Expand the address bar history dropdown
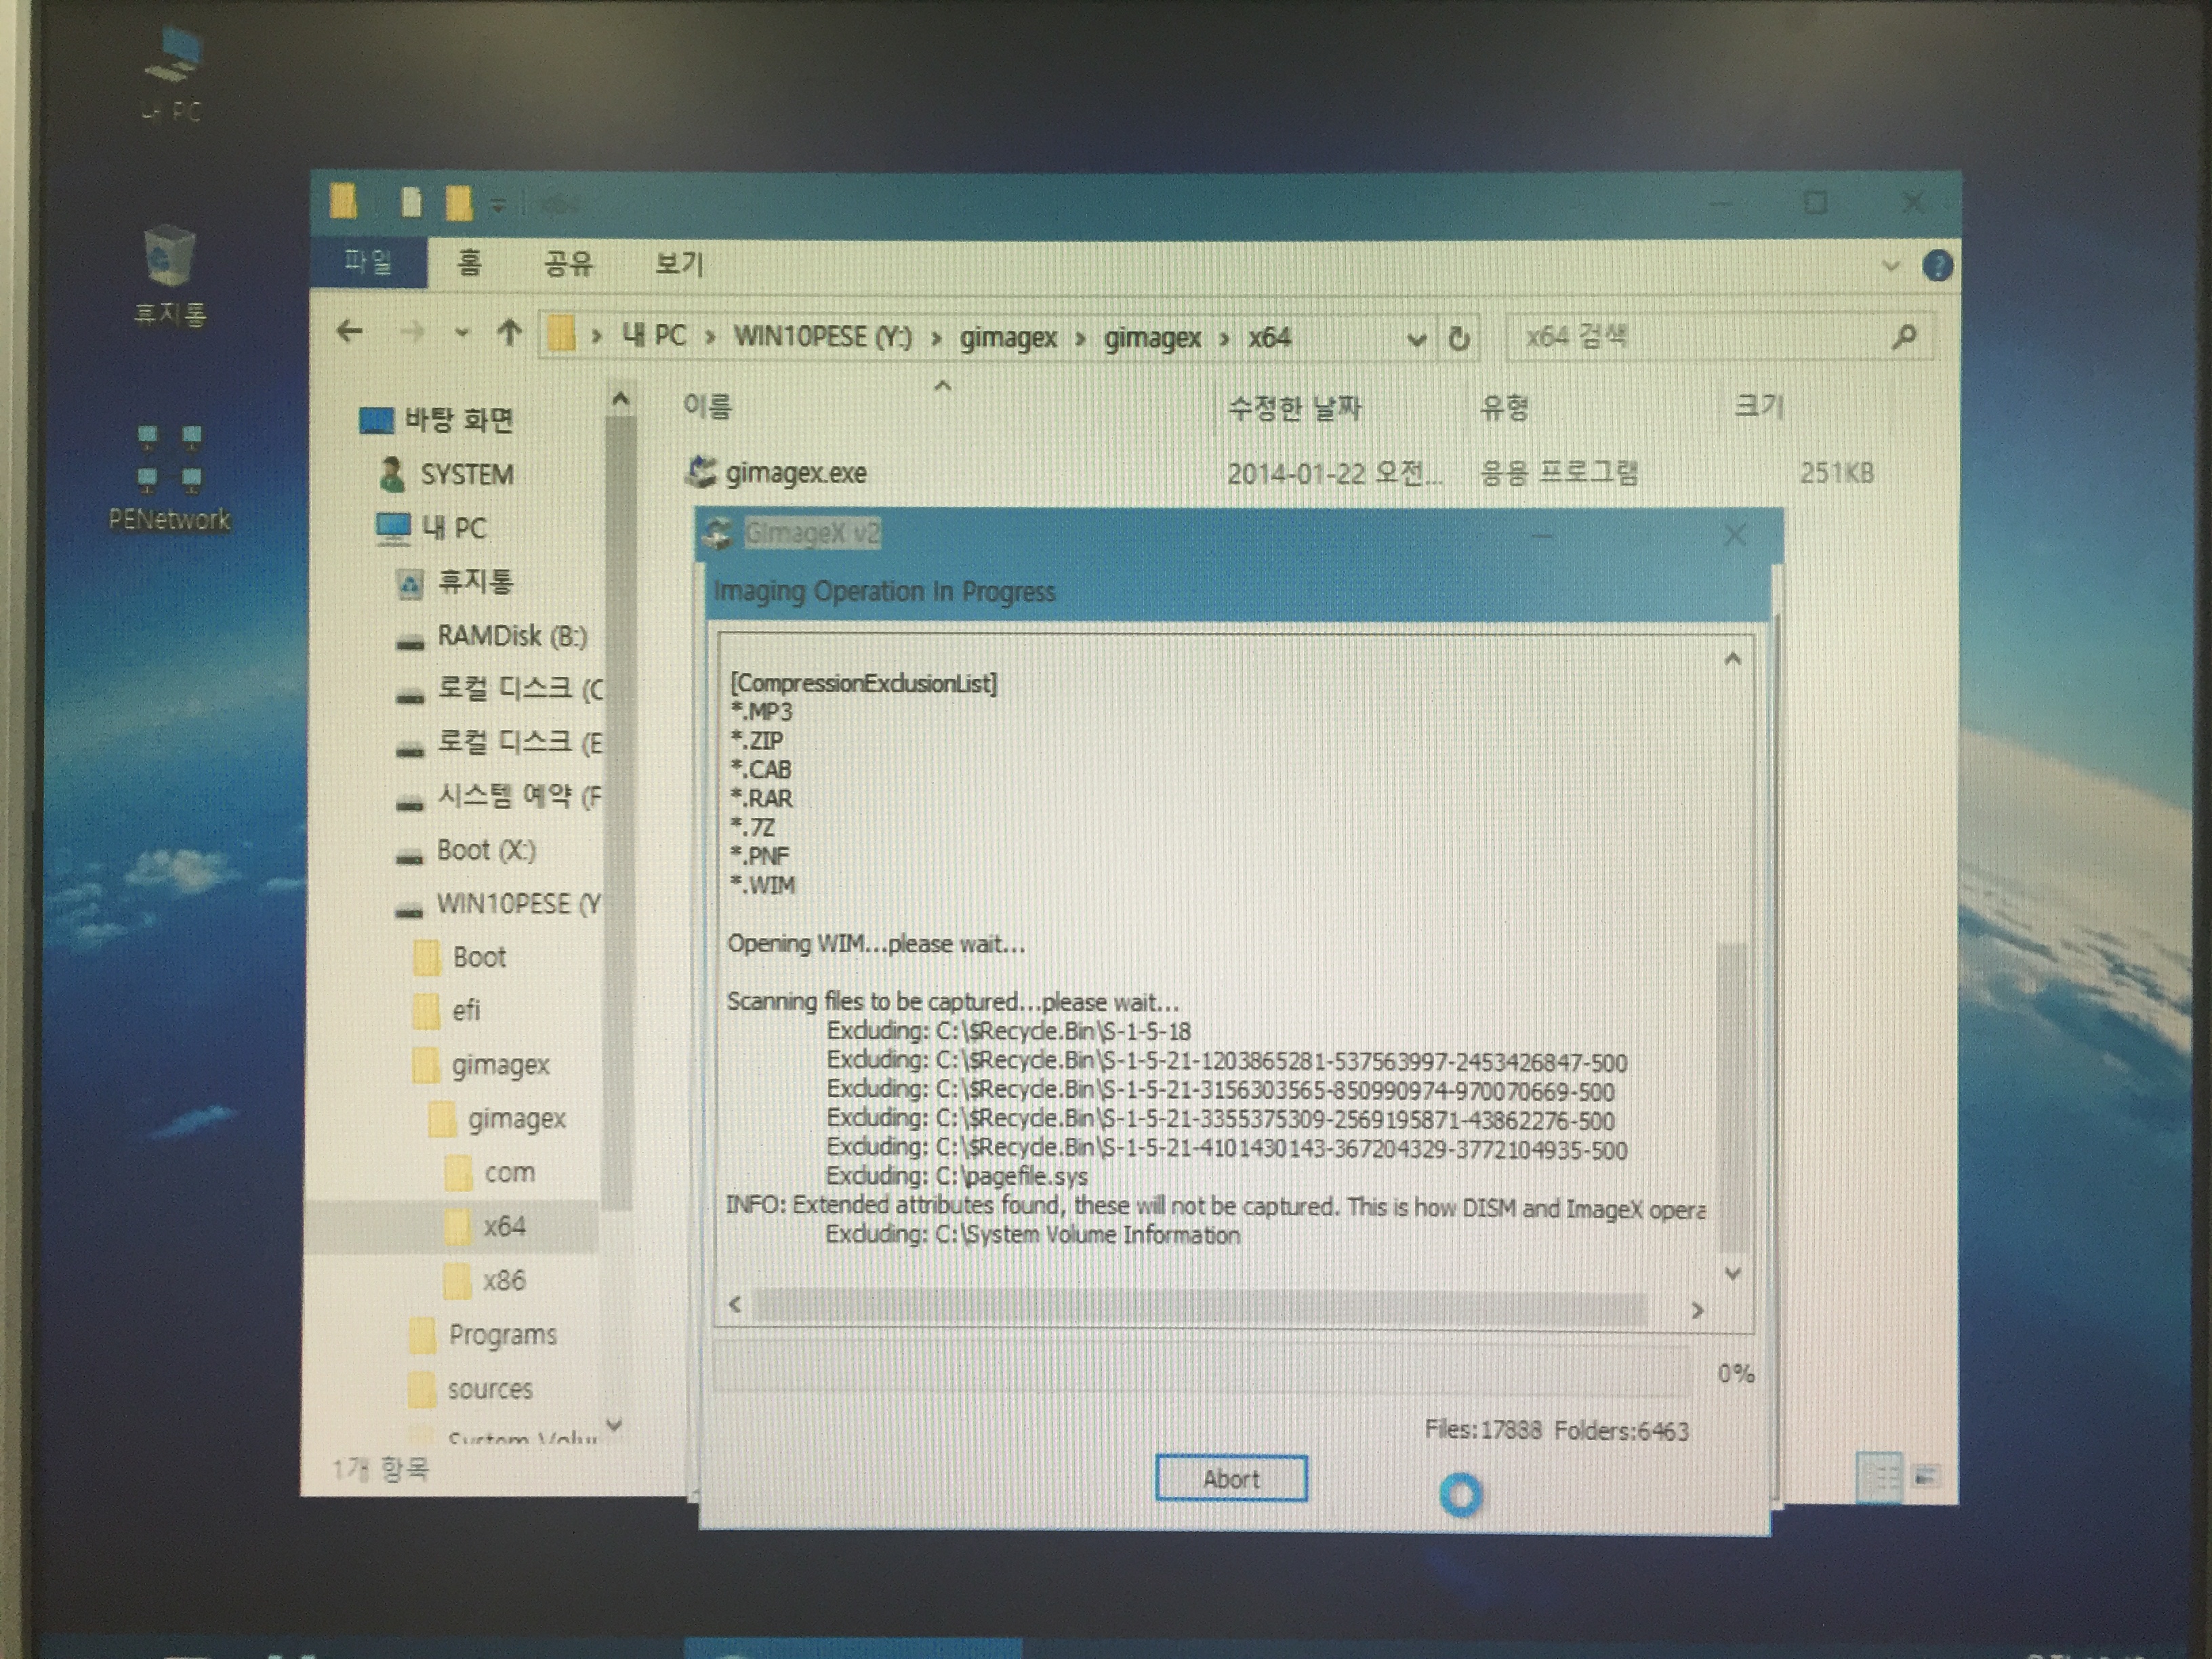The image size is (2212, 1659). pos(1416,339)
